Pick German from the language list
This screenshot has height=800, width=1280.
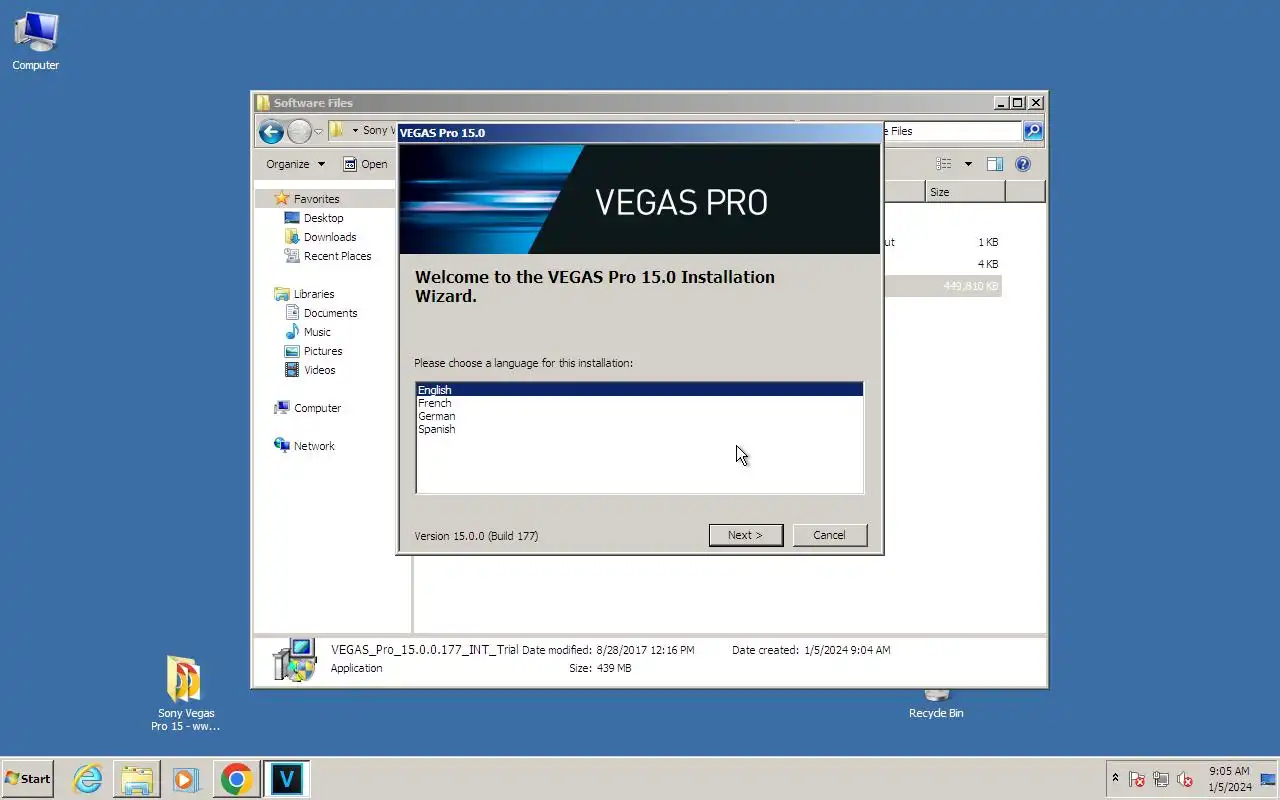coord(639,416)
